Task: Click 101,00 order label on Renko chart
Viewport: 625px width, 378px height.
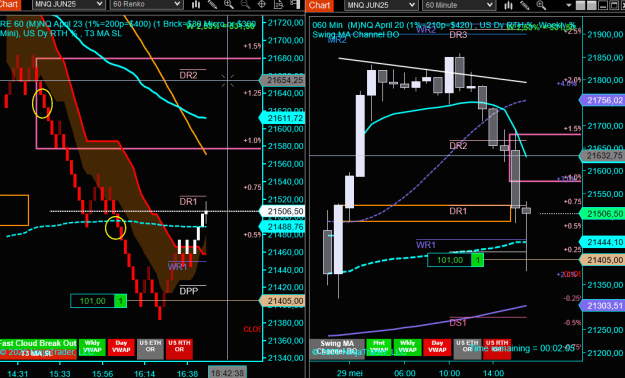Action: click(92, 301)
